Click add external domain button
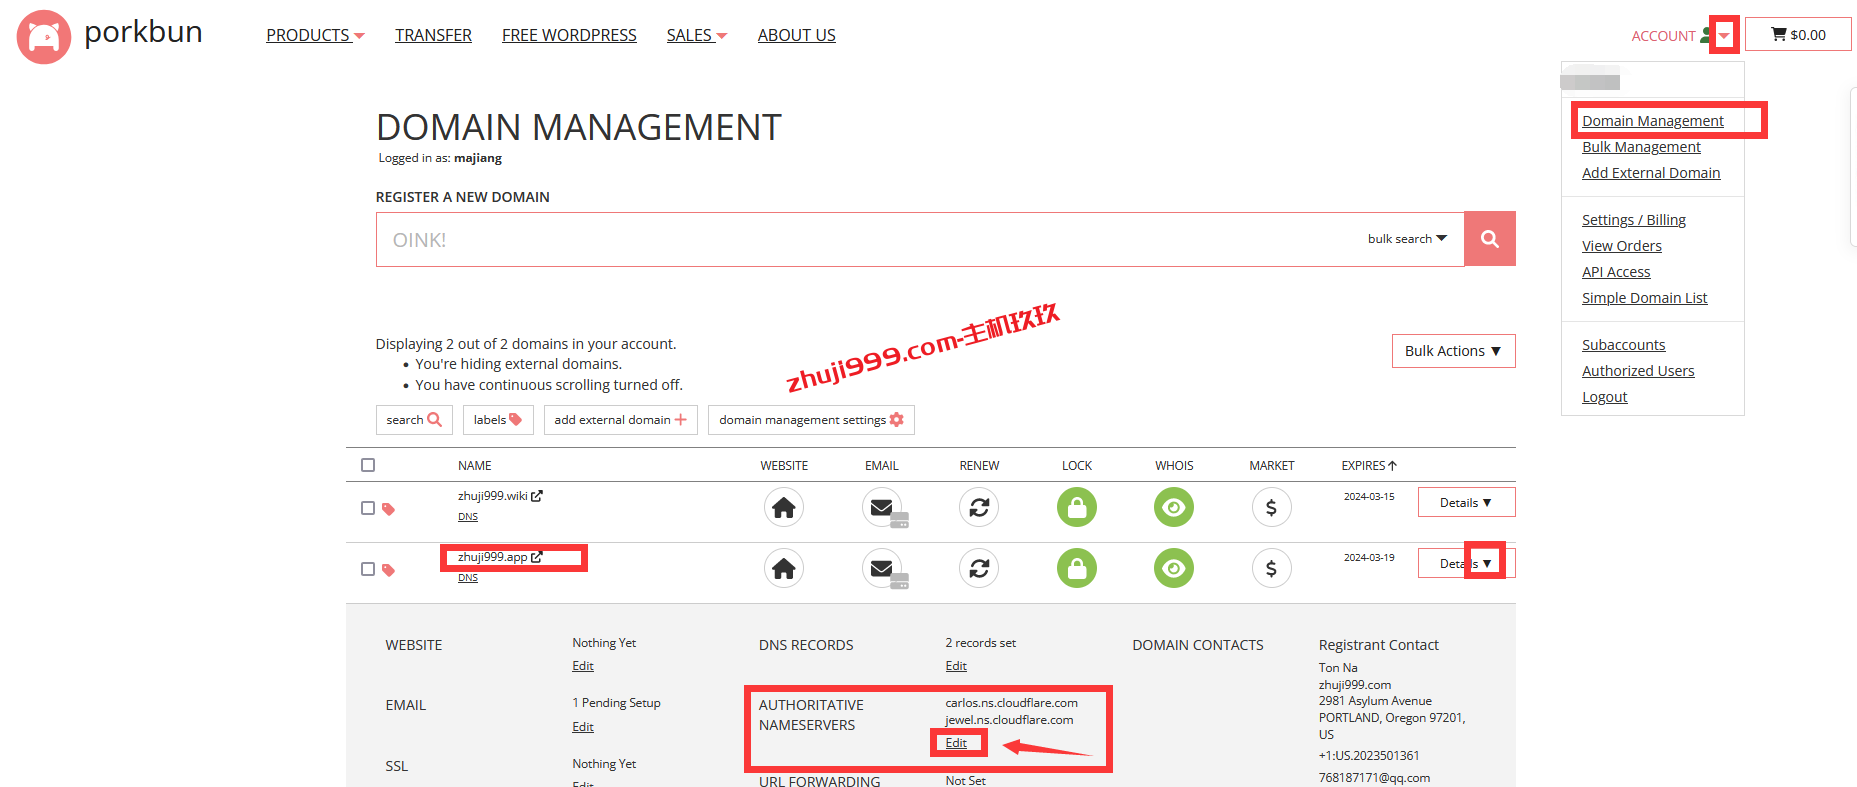1857x787 pixels. 620,420
